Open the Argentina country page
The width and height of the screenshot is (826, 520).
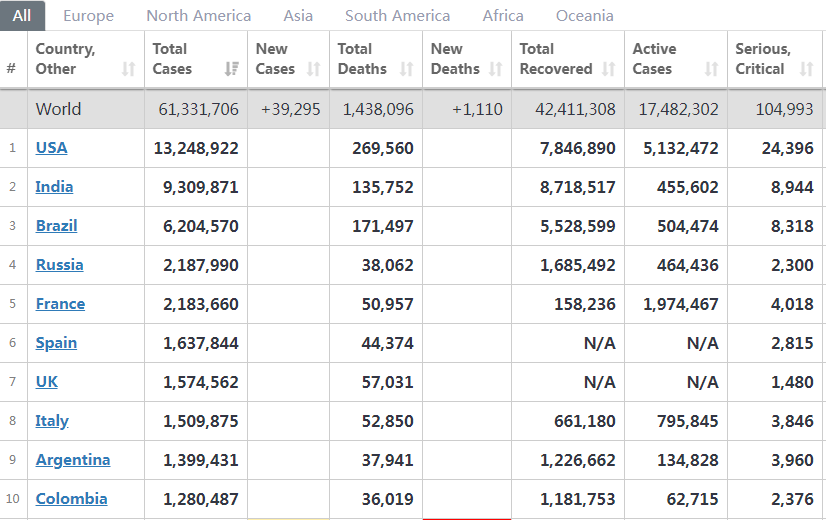(73, 460)
